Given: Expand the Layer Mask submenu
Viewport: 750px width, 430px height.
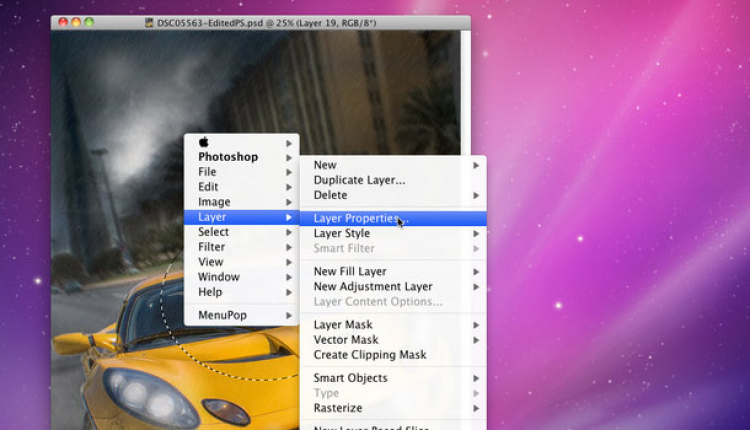Looking at the screenshot, I should (x=393, y=325).
